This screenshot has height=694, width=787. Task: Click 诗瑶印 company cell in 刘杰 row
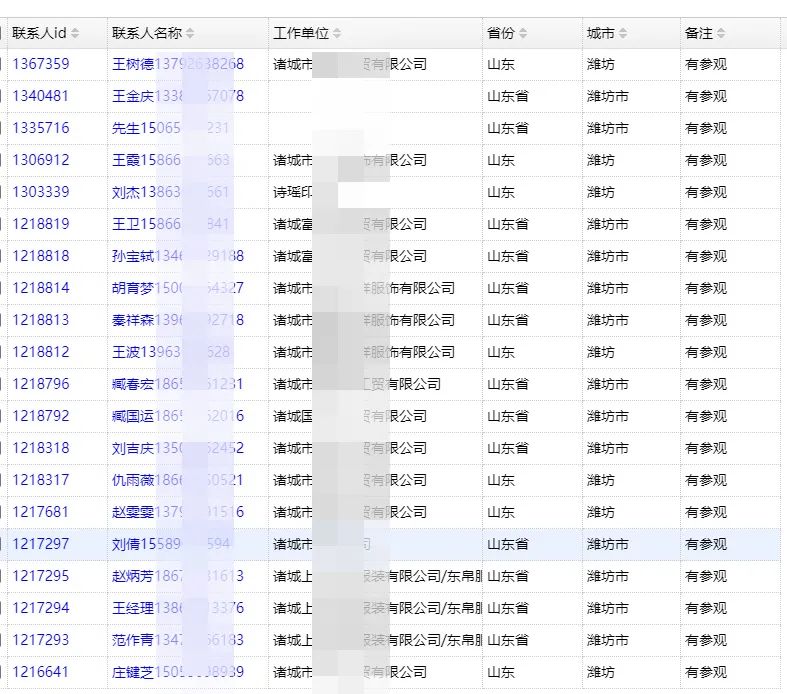click(x=292, y=192)
